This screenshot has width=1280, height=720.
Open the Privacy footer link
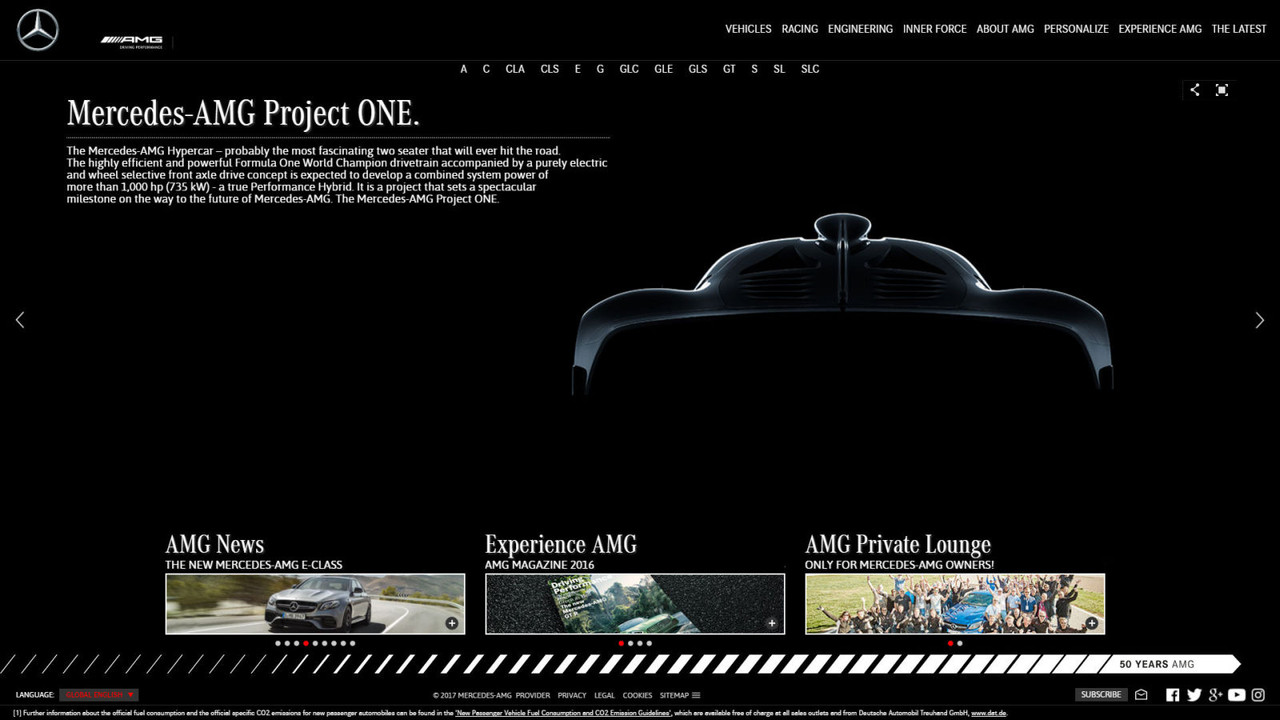point(572,695)
